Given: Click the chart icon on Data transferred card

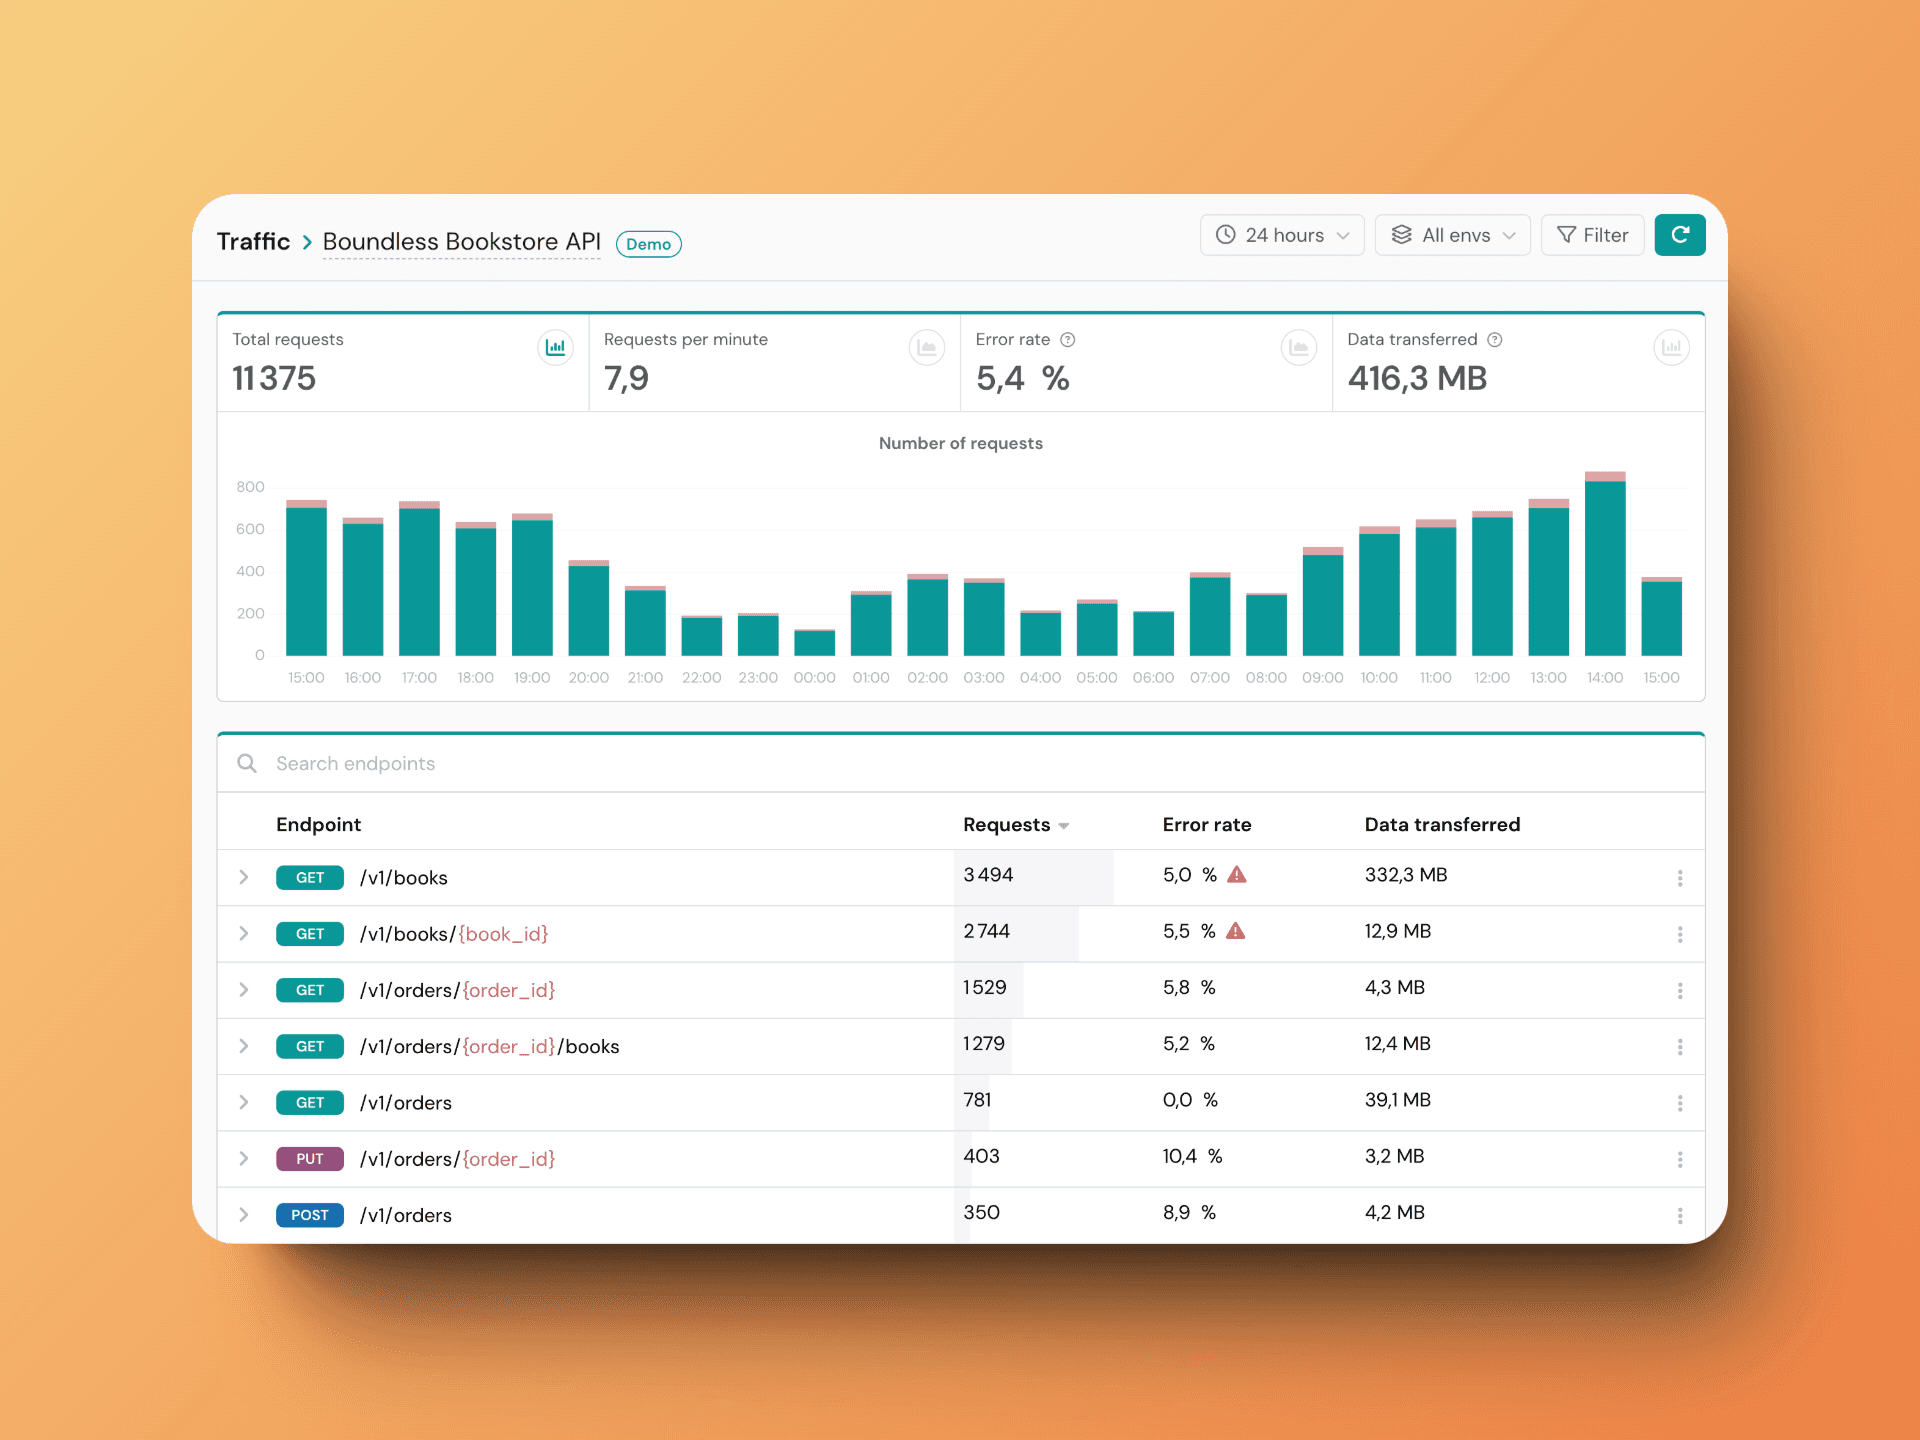Looking at the screenshot, I should click(x=1671, y=348).
